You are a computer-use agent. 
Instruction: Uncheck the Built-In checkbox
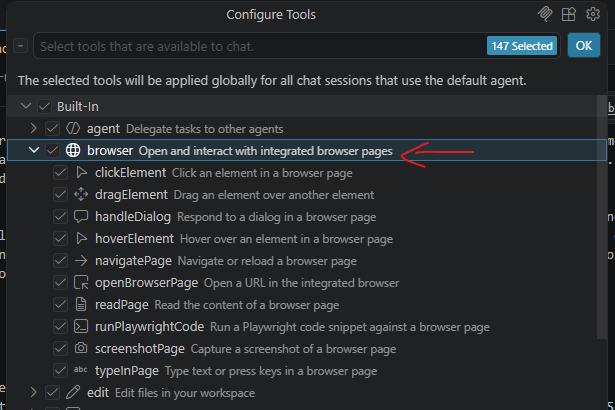44,106
